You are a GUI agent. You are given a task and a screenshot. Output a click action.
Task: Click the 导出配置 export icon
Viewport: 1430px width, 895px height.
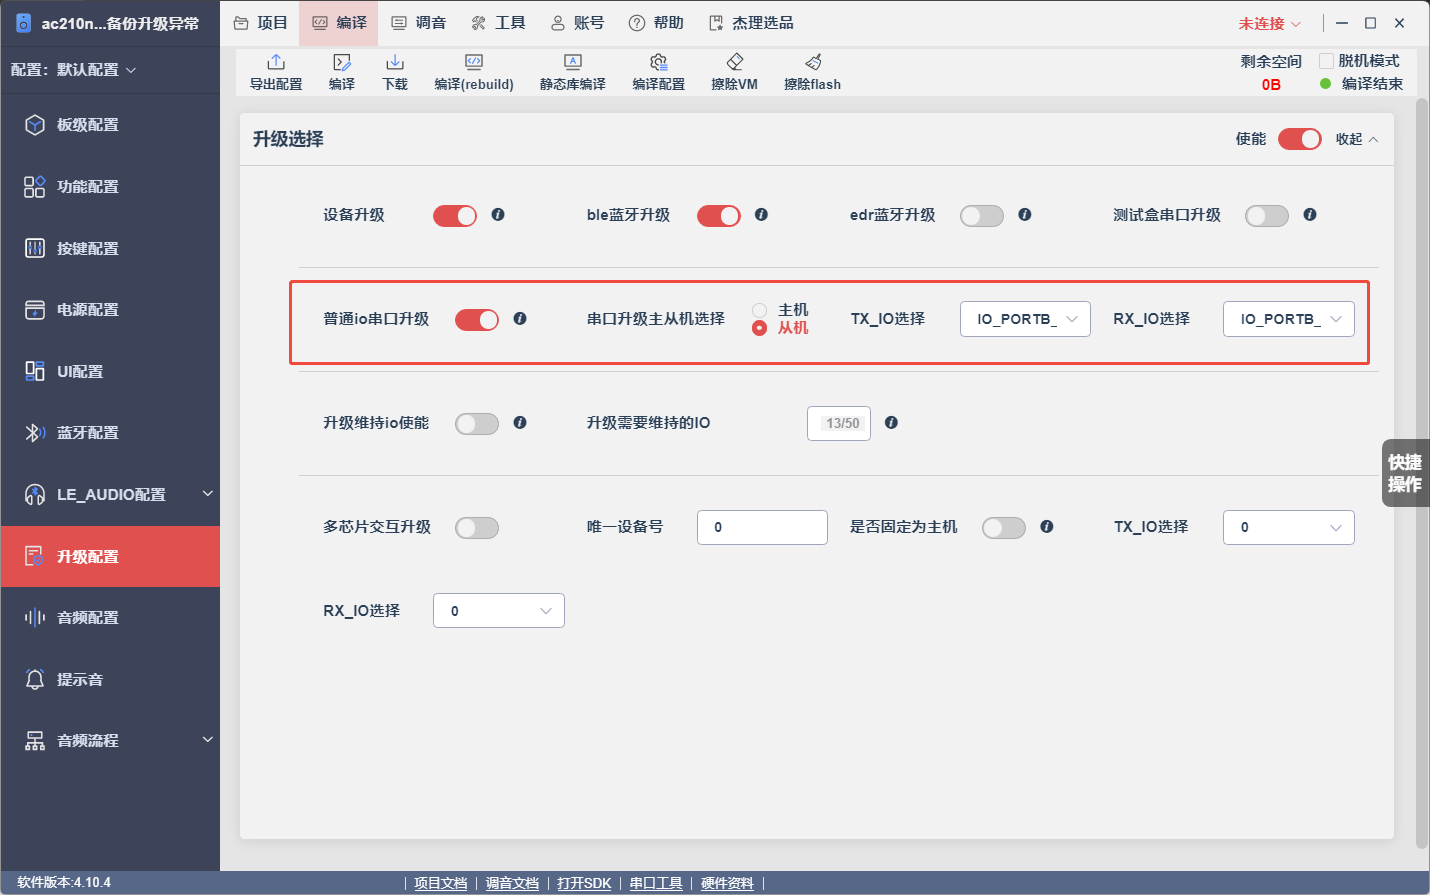[276, 62]
